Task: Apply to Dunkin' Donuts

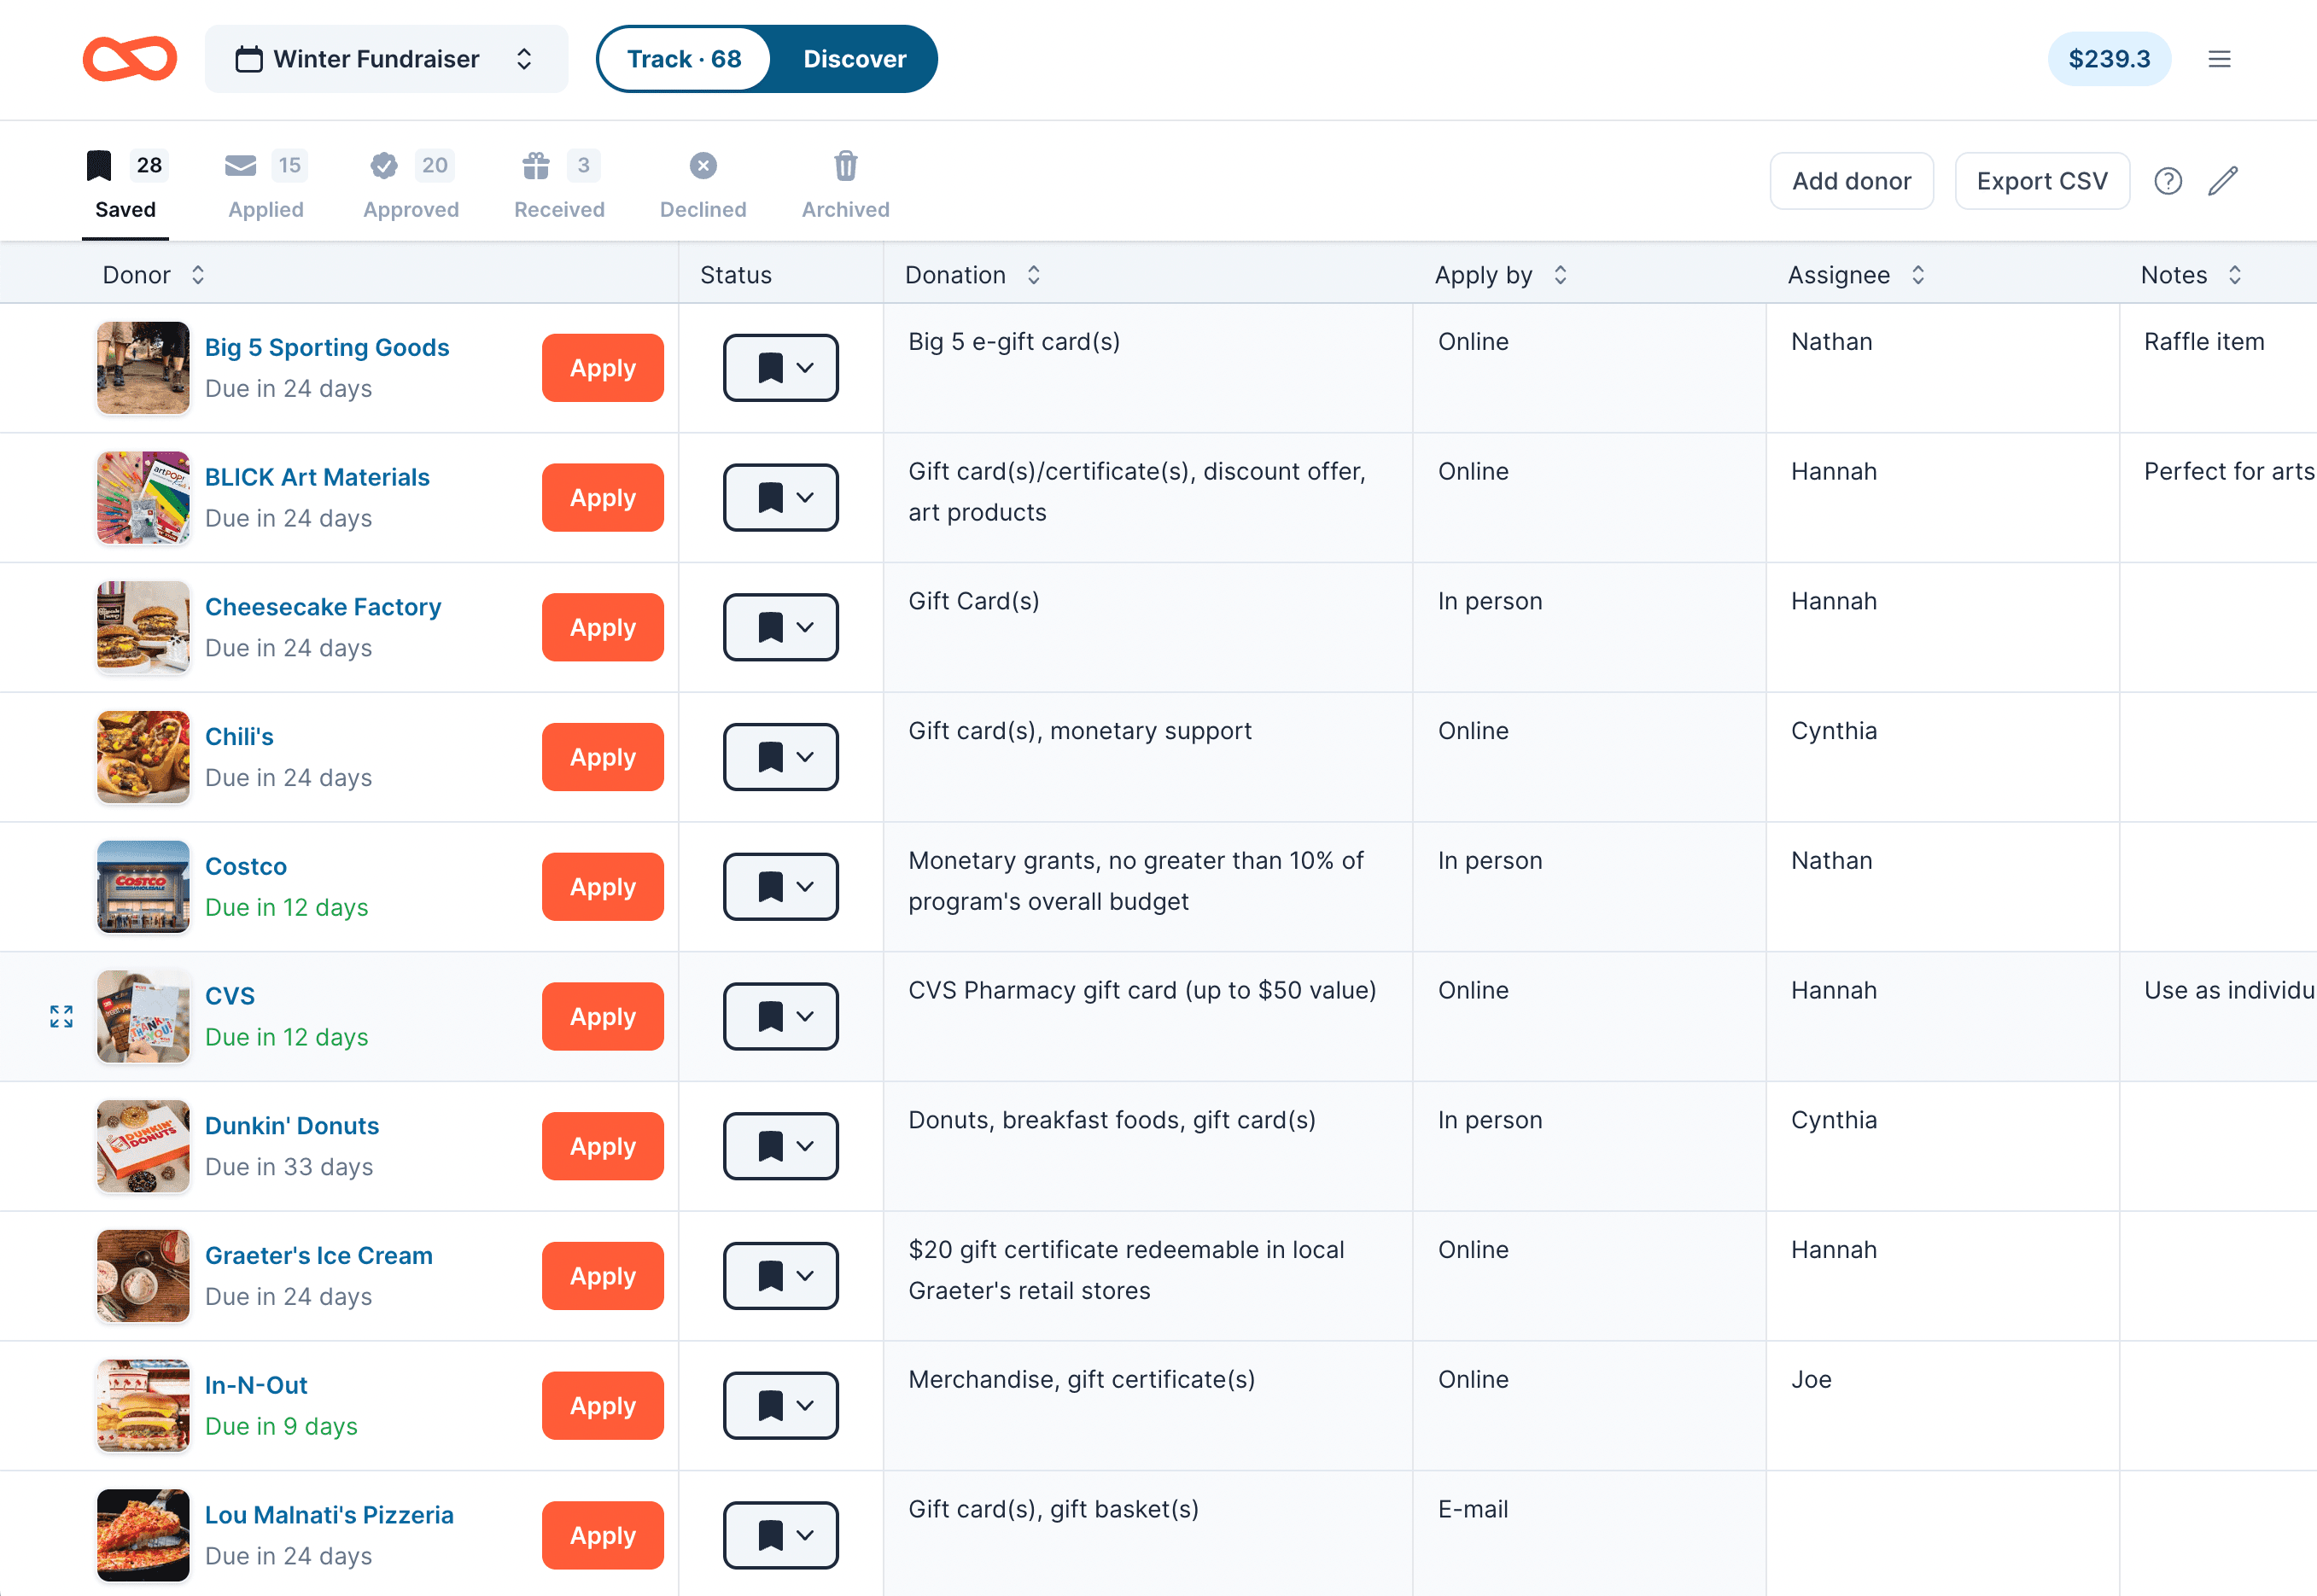Action: (x=603, y=1146)
